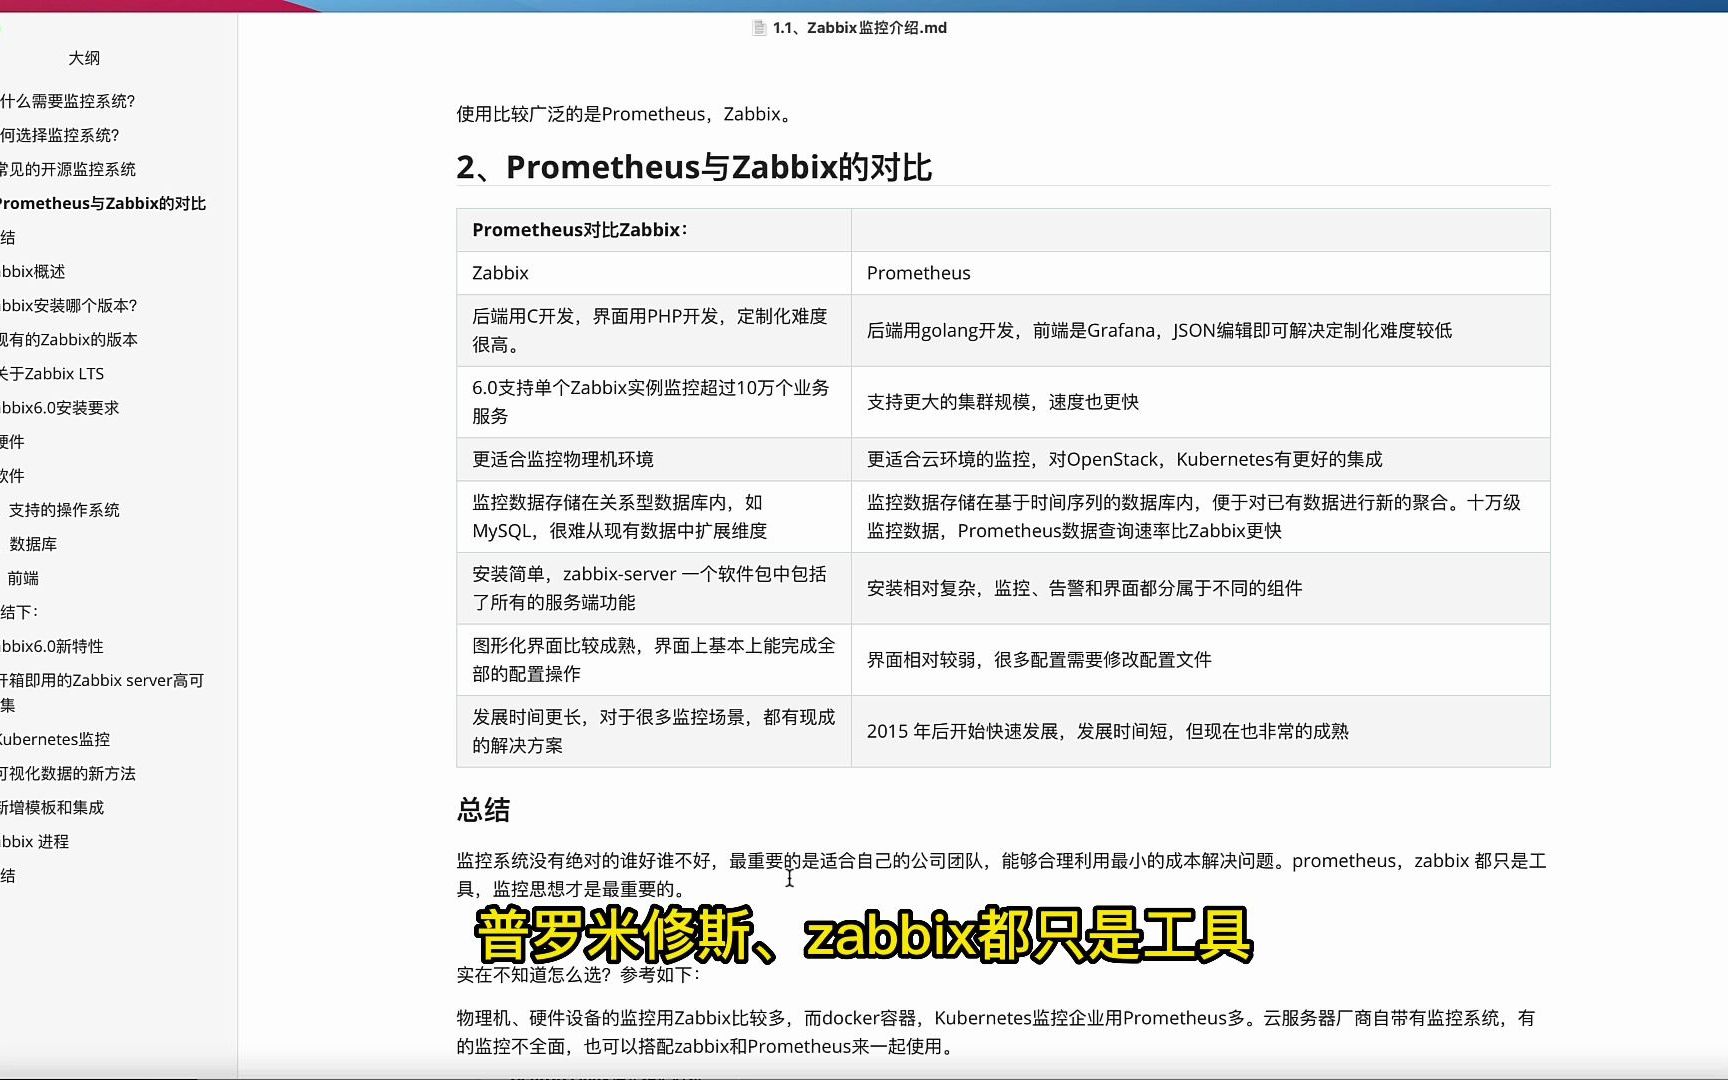
Task: Click the document file icon in title bar
Action: pyautogui.click(x=759, y=28)
